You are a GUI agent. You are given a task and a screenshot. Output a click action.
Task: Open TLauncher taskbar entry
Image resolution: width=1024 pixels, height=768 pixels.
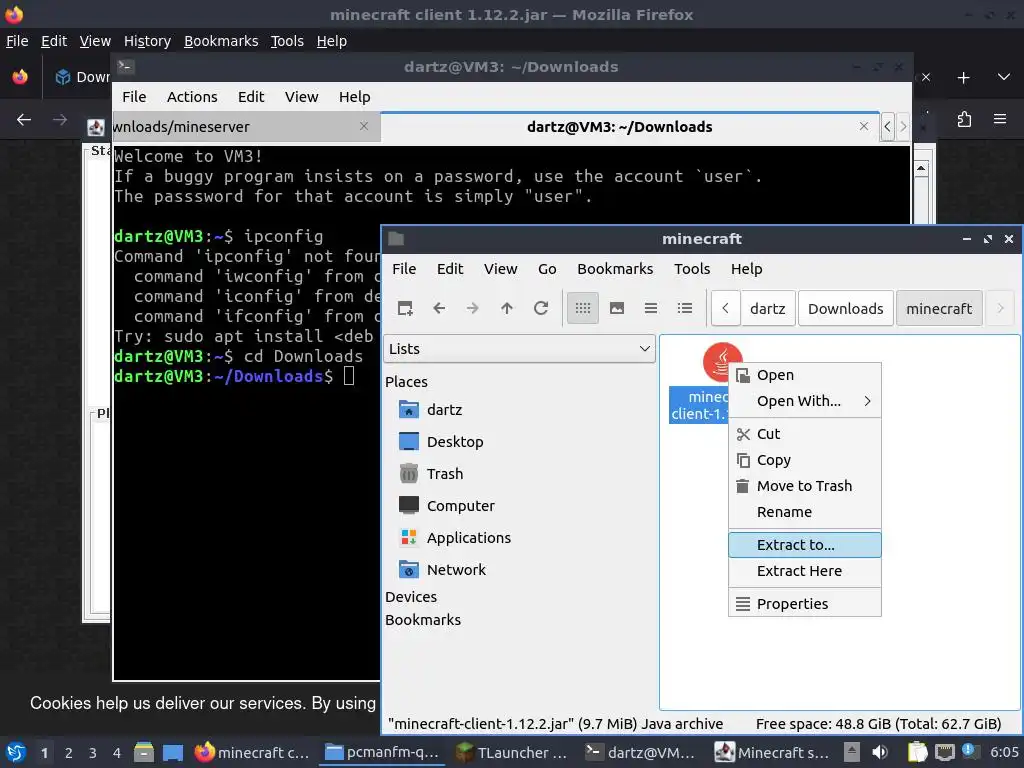pyautogui.click(x=511, y=752)
